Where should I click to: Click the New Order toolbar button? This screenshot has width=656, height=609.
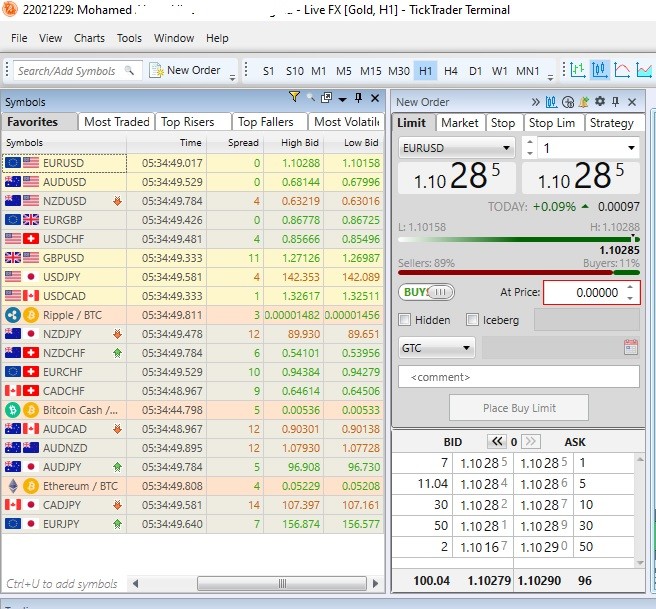[185, 70]
